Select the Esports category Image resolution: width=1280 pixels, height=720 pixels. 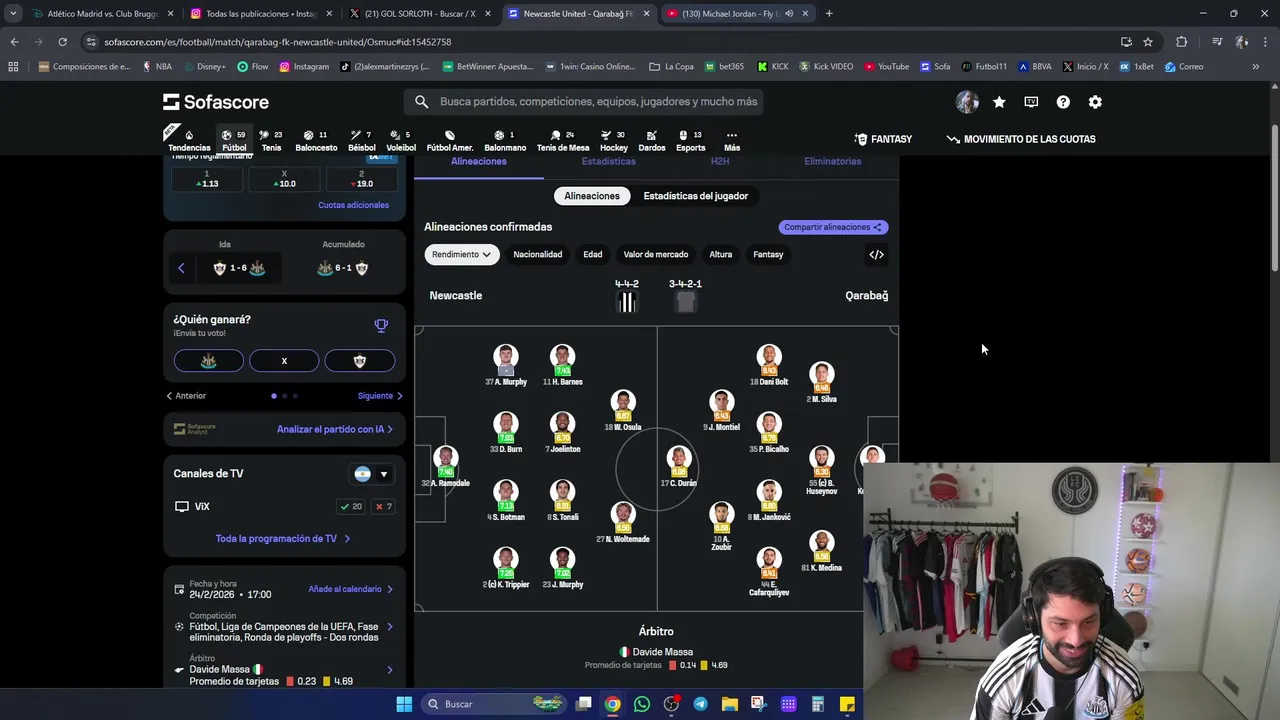[x=690, y=140]
